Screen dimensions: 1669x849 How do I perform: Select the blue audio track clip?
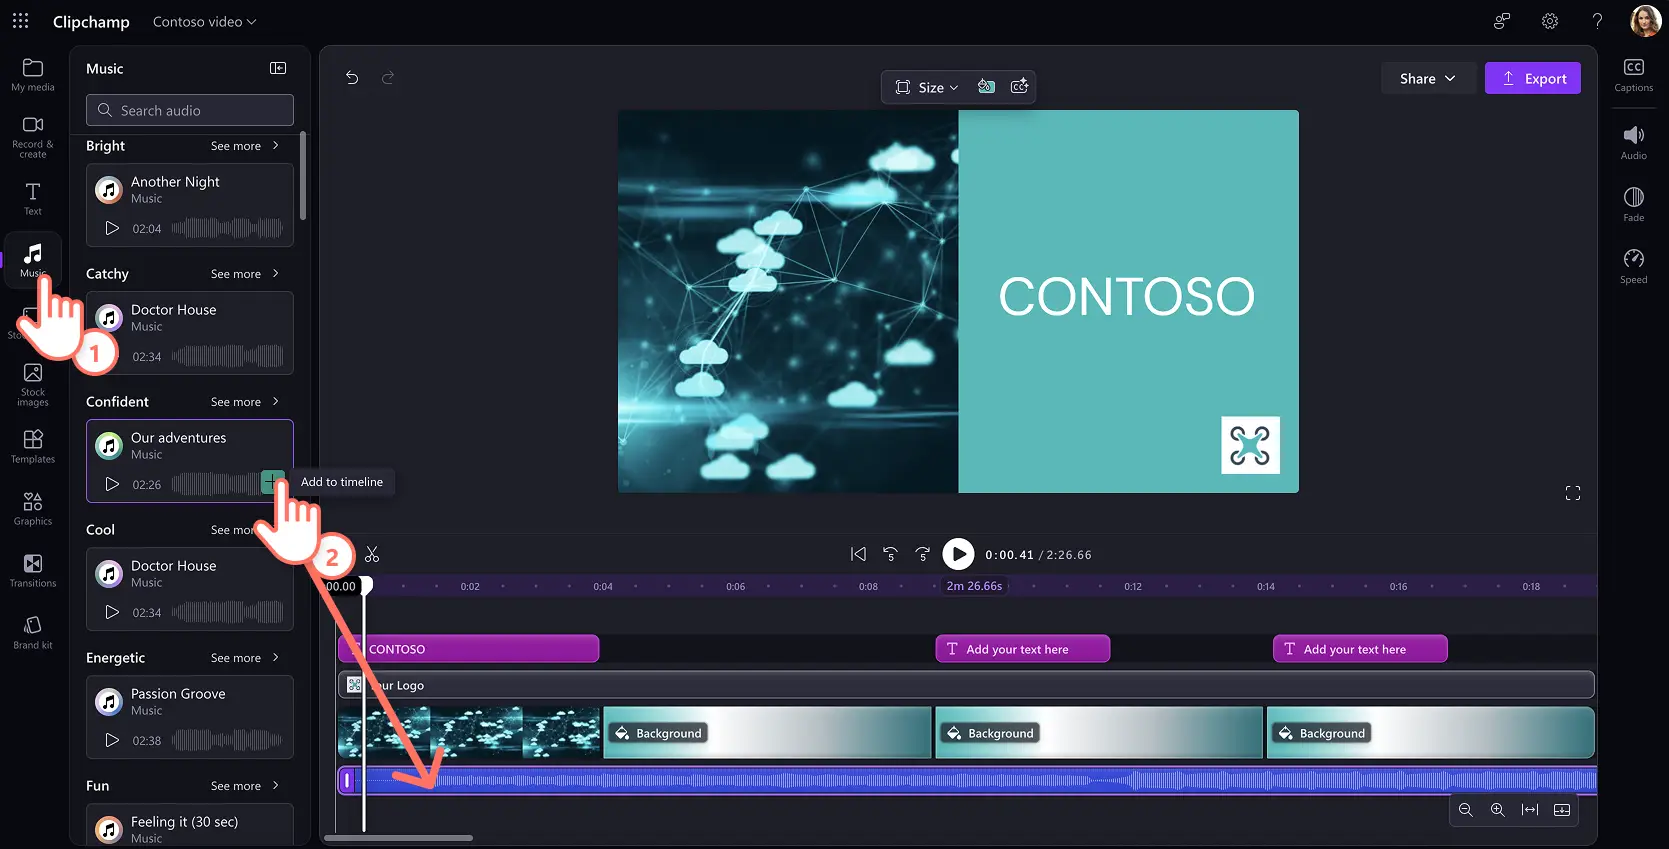tap(967, 780)
